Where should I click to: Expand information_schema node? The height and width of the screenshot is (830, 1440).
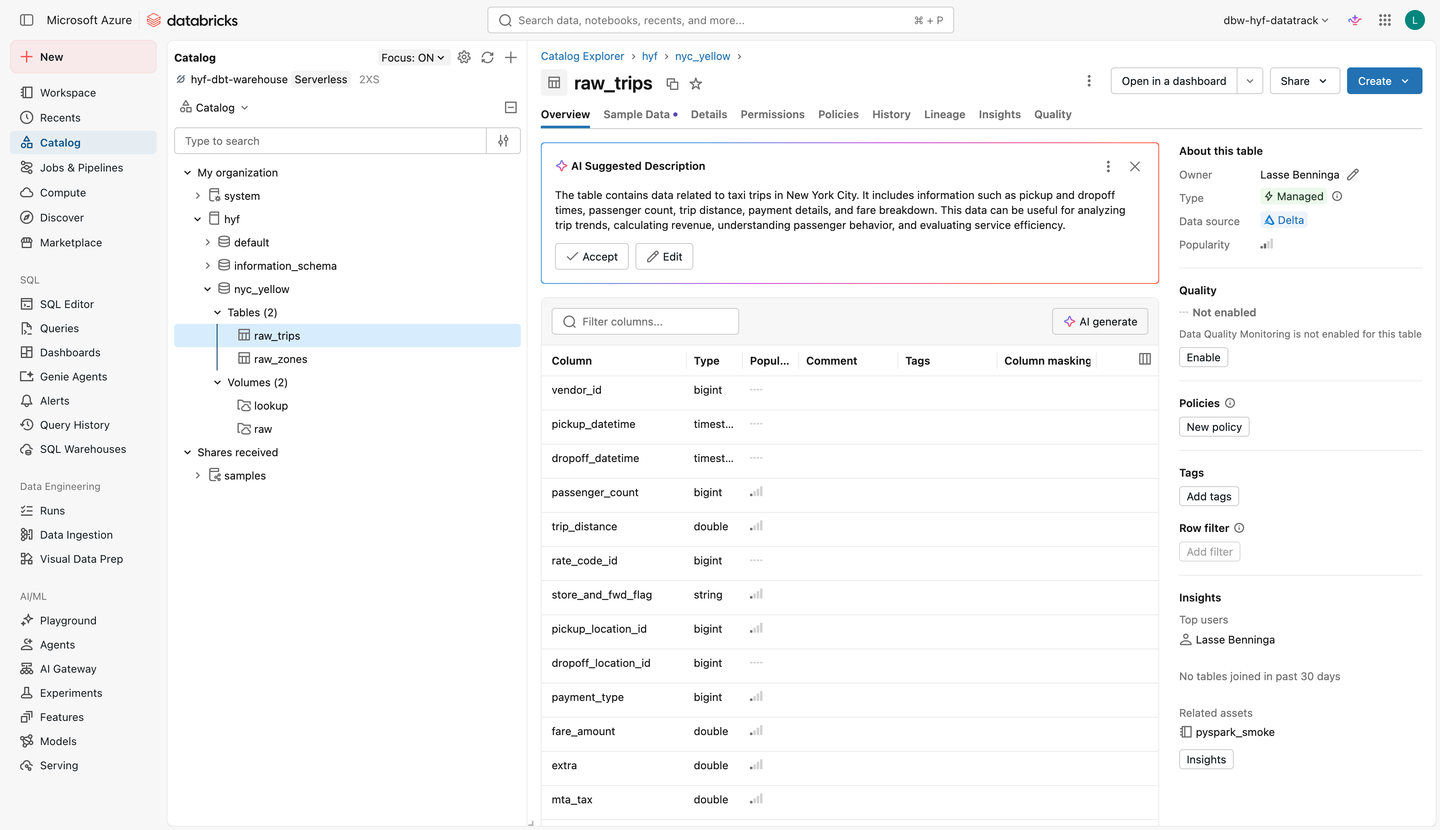[x=208, y=266]
